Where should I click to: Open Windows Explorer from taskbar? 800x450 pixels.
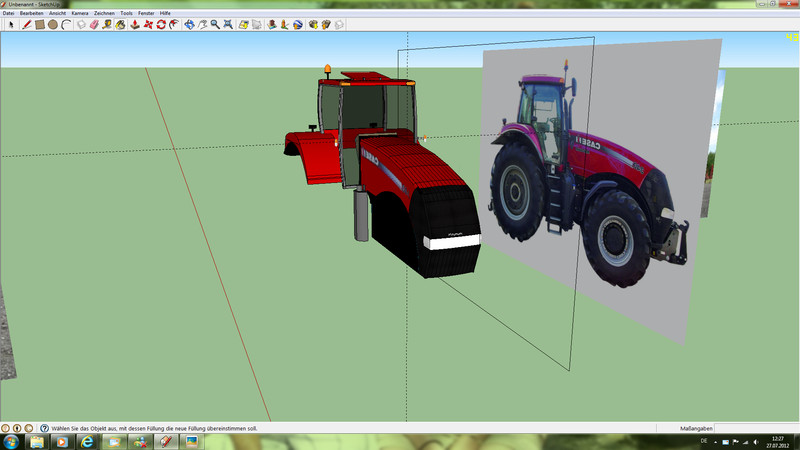37,442
